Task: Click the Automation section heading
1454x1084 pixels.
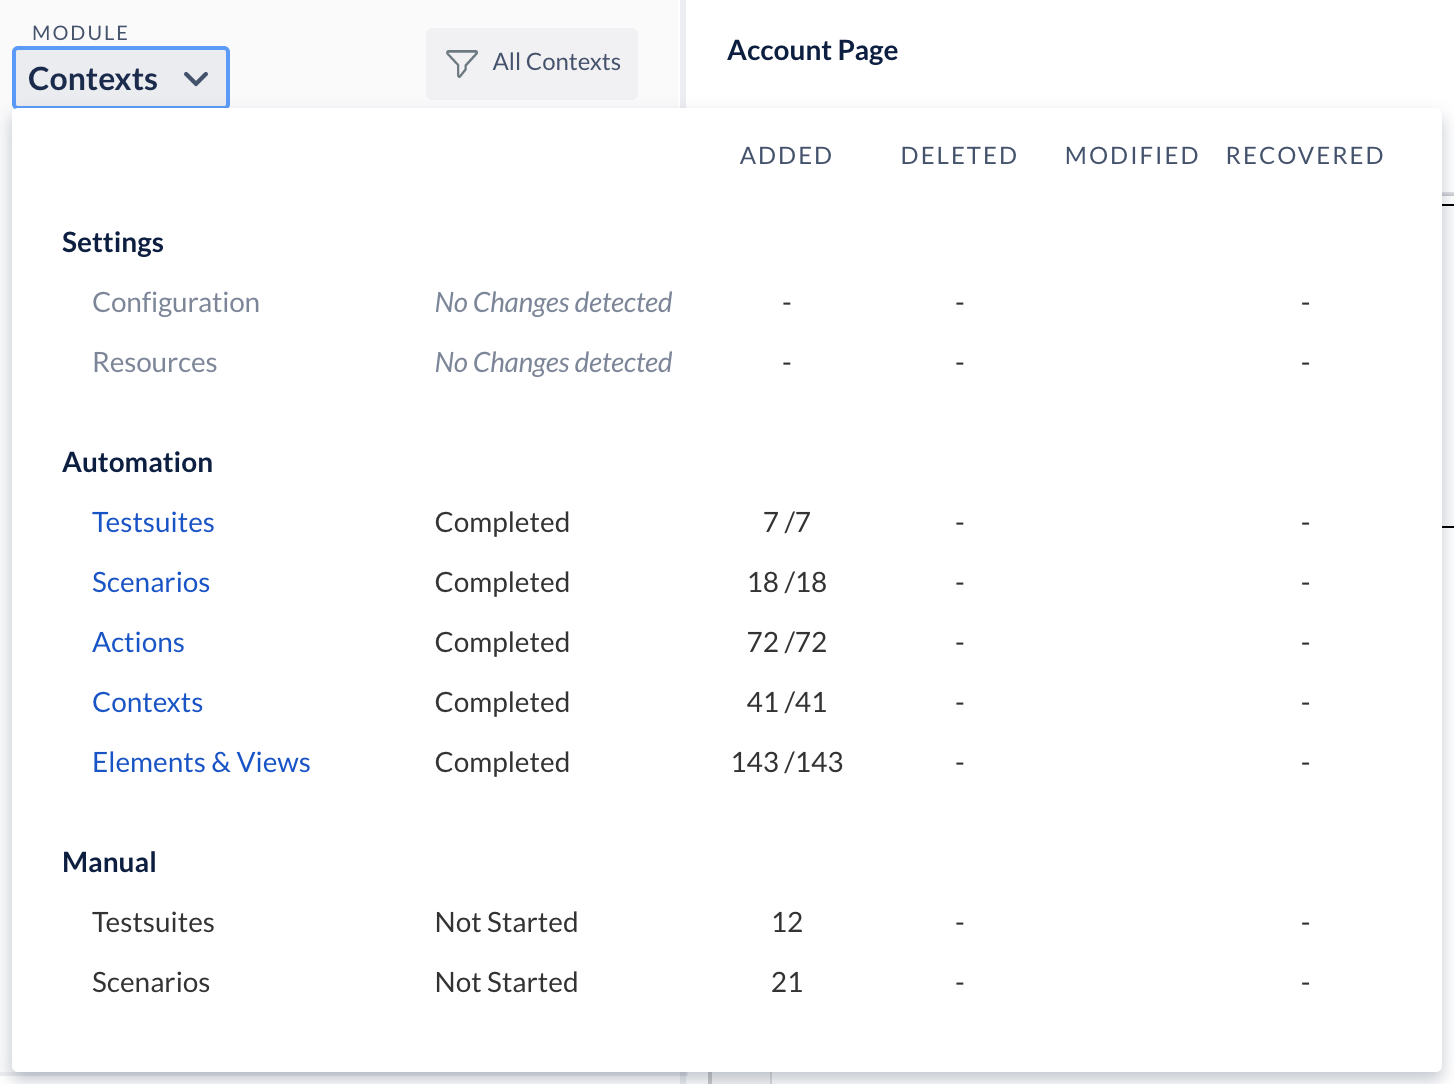Action: 138,462
